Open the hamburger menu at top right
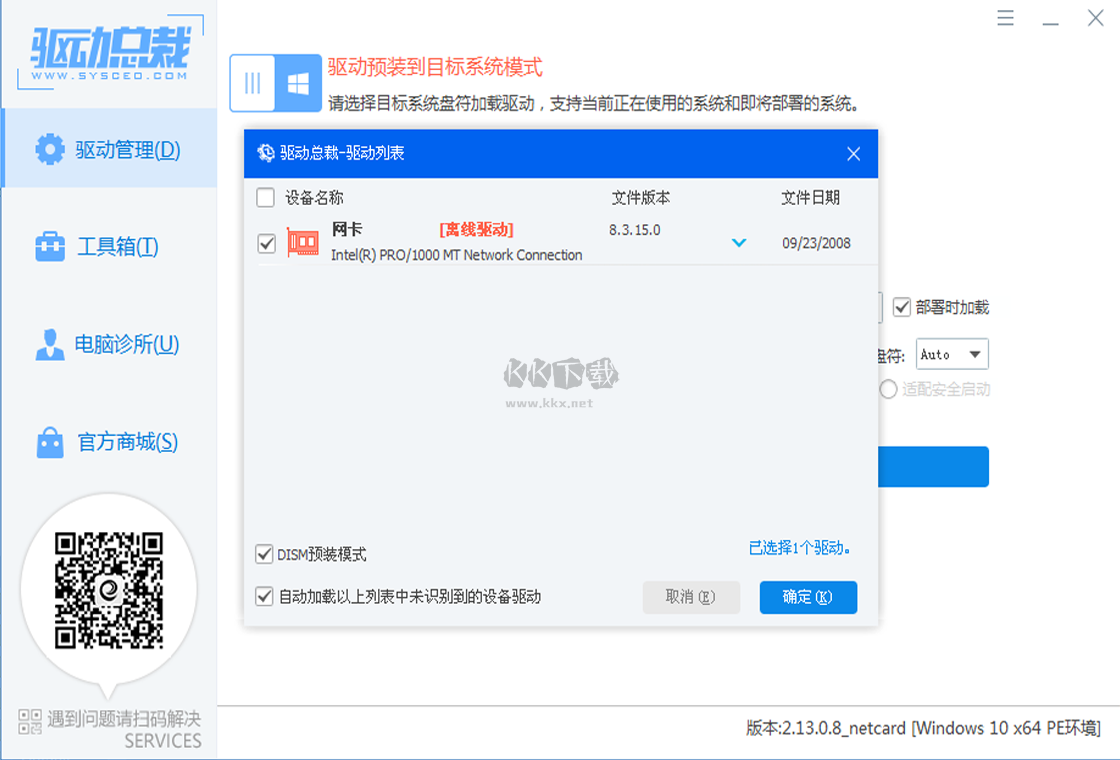The height and width of the screenshot is (760, 1120). [1004, 17]
